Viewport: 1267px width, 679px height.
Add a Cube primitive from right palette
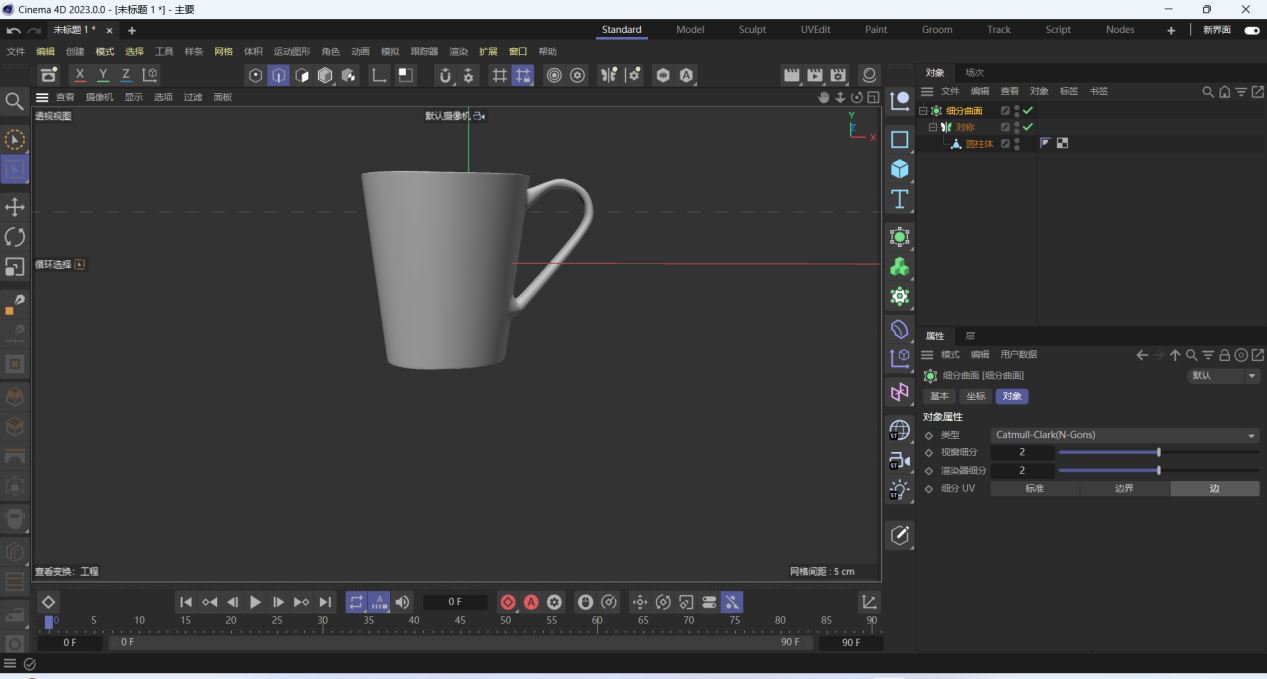point(900,169)
